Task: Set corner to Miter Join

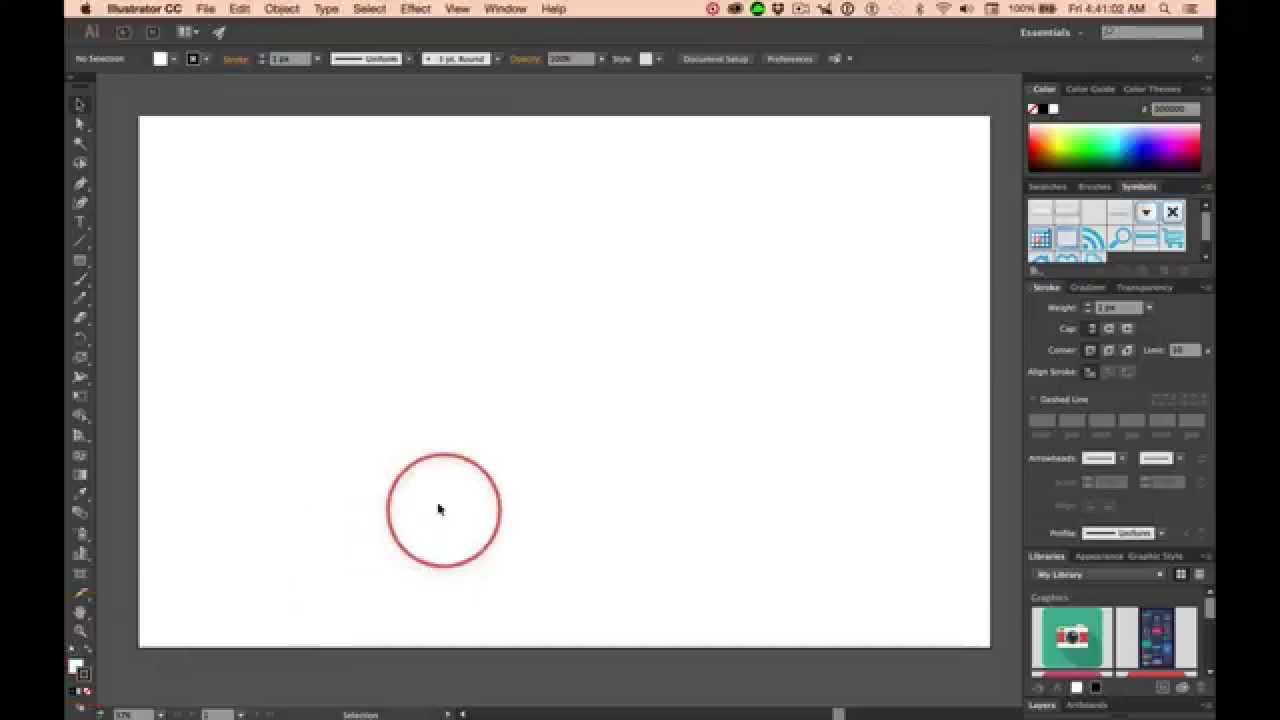Action: (1091, 350)
